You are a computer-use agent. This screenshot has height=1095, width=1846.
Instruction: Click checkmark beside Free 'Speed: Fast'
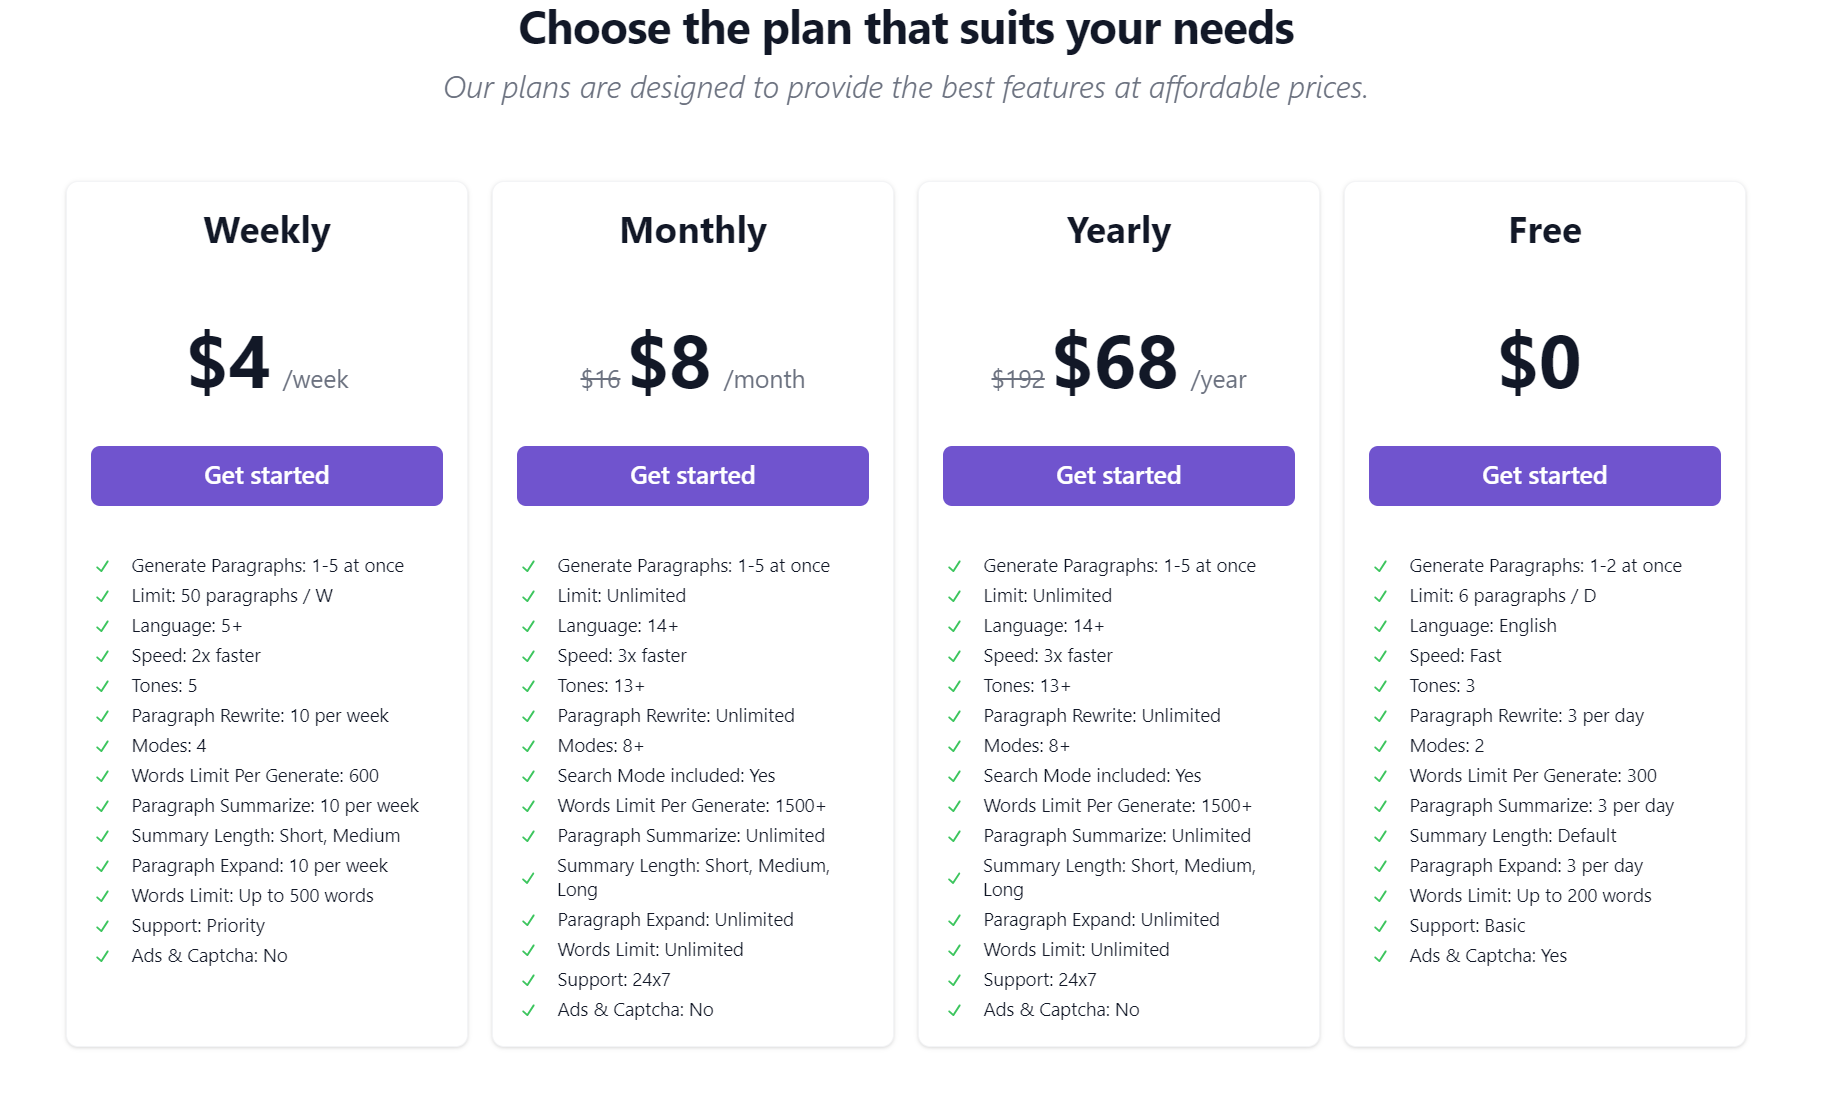tap(1381, 657)
